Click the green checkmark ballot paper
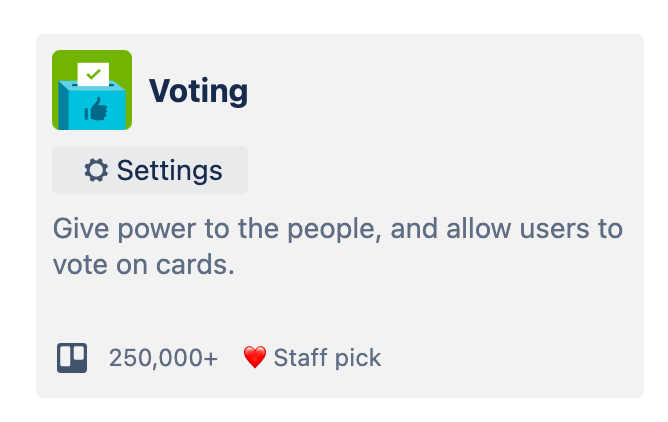Screen dimensions: 668x422 [93, 74]
